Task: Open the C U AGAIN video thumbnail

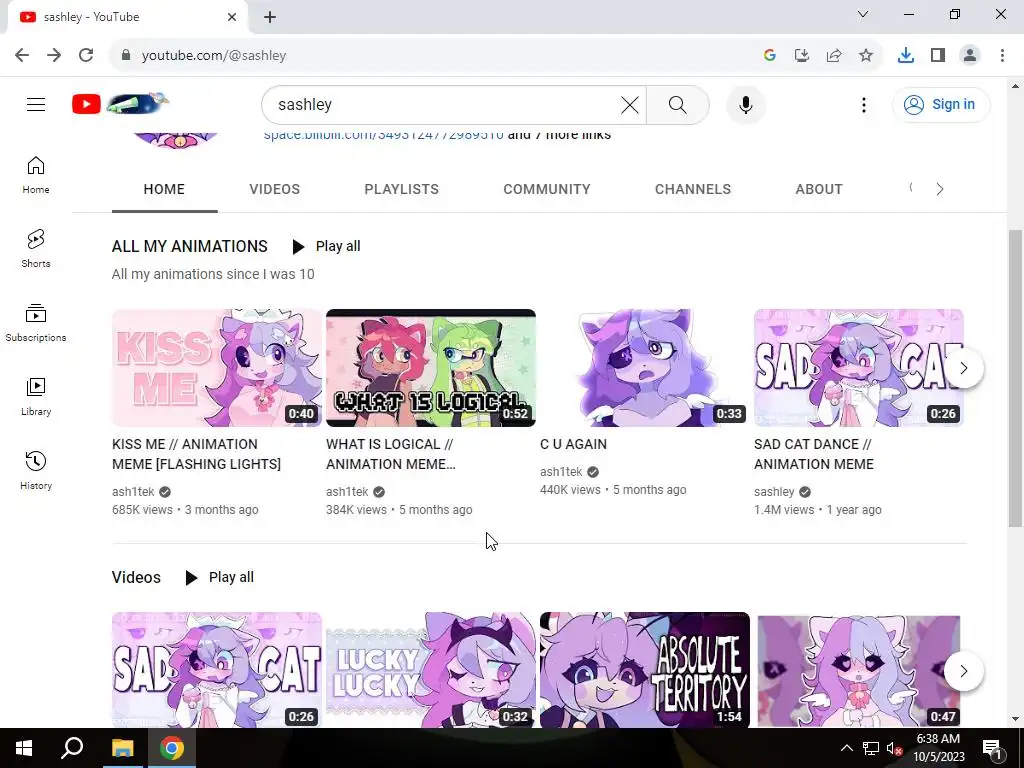Action: point(645,368)
